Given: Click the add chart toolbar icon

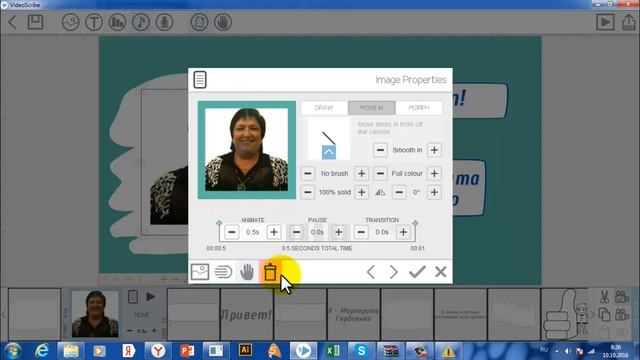Looking at the screenshot, I should (117, 22).
